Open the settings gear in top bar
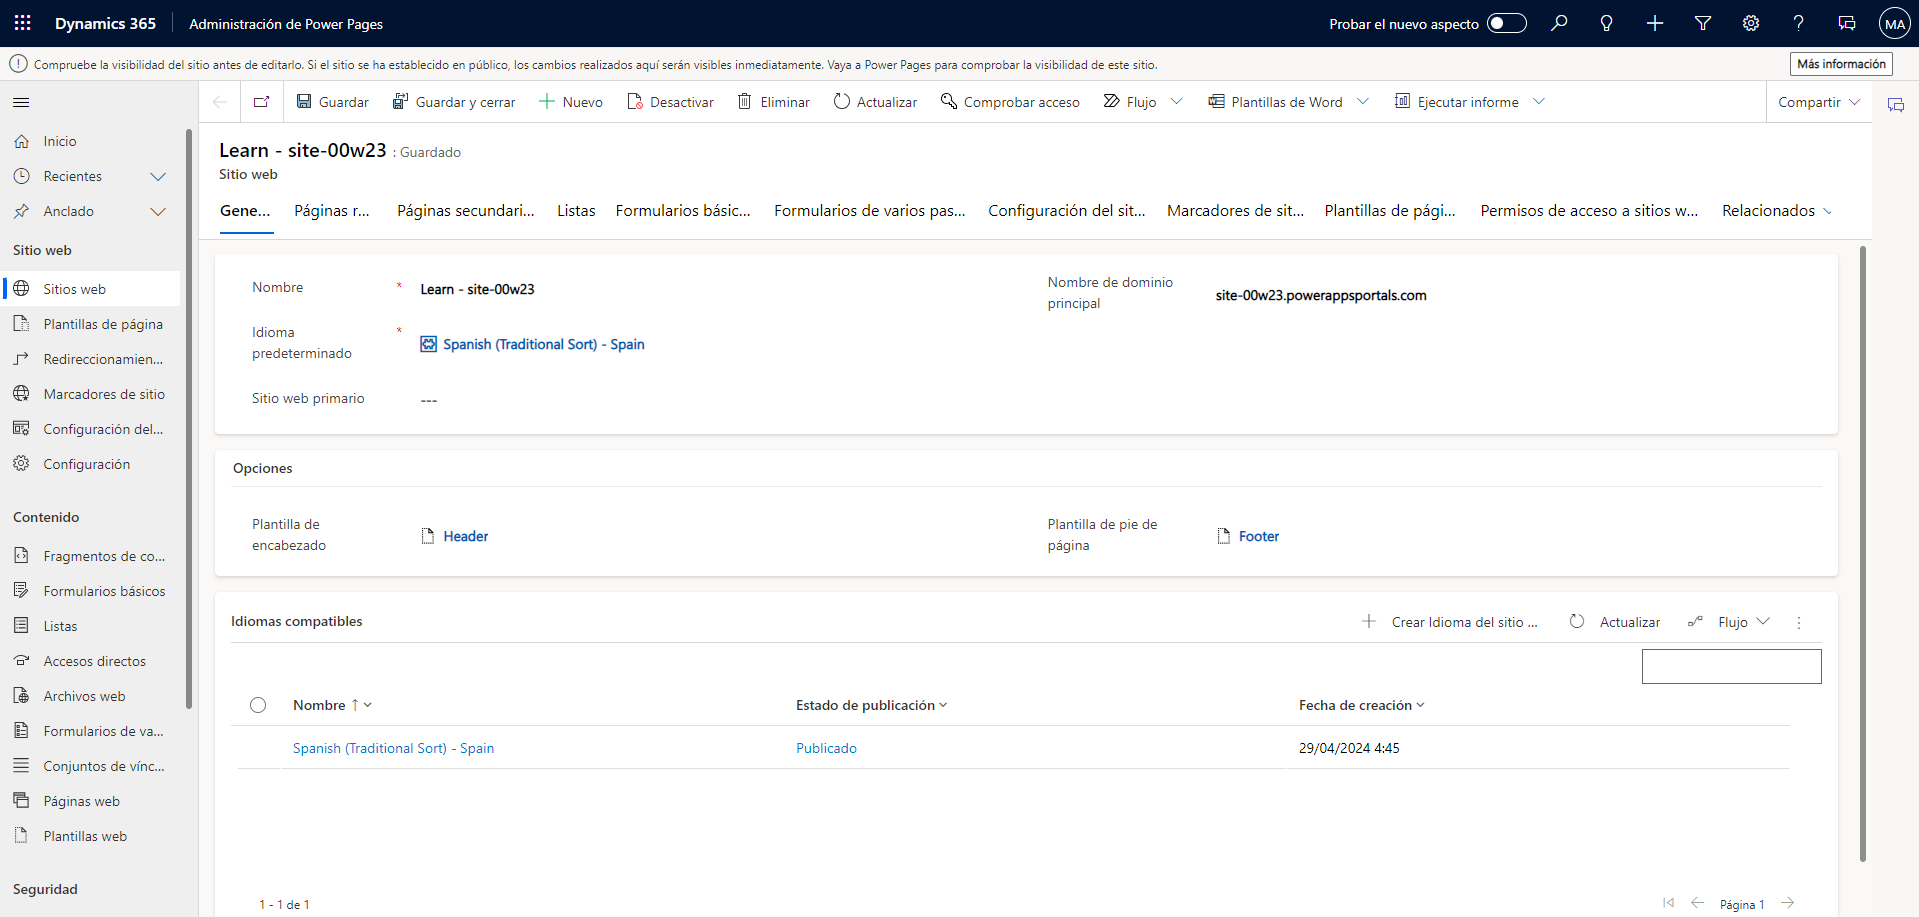This screenshot has height=917, width=1919. point(1751,23)
